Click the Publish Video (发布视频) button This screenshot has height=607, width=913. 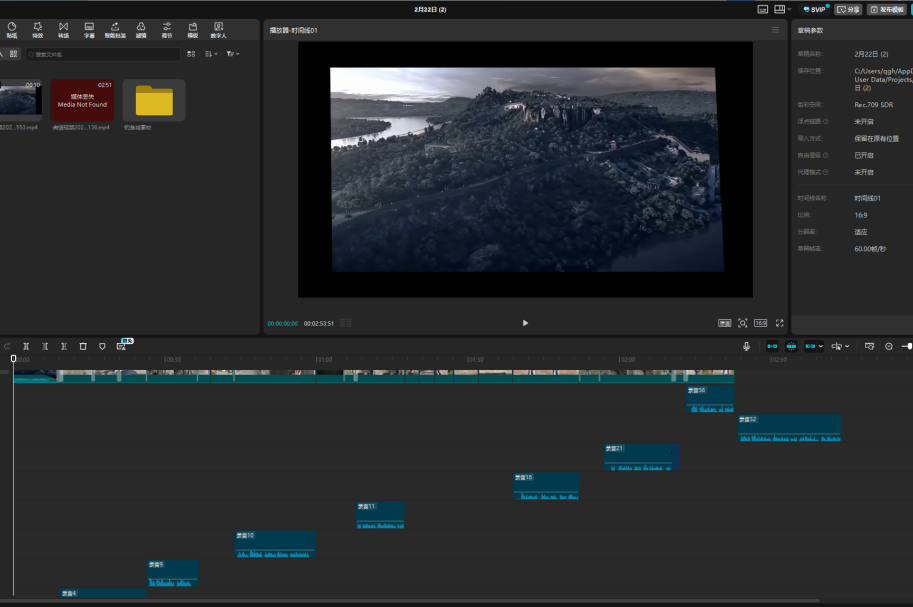[887, 9]
